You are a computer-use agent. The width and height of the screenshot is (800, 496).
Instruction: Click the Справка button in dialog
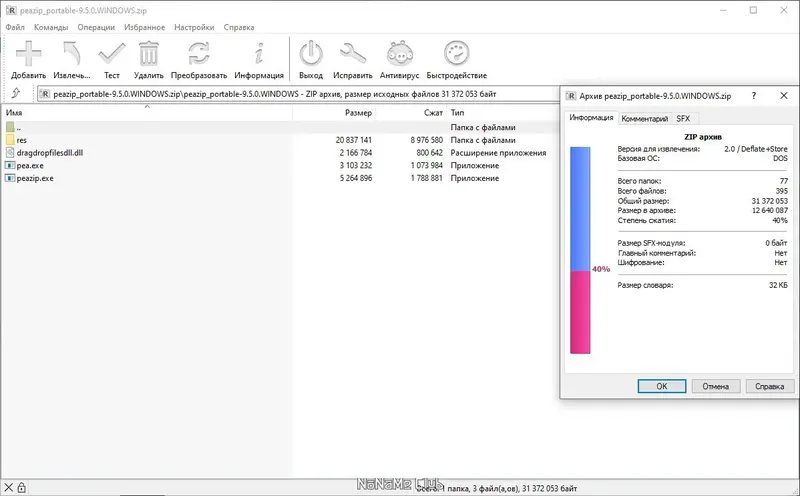pos(769,386)
